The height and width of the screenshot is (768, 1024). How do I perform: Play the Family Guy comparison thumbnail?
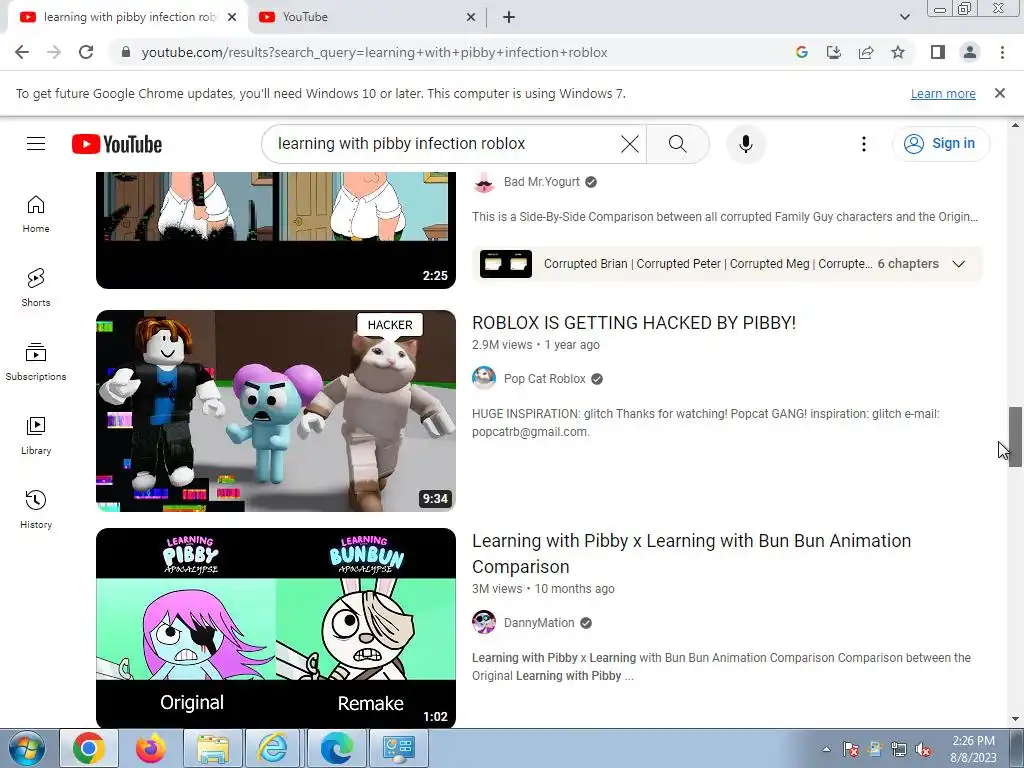276,230
